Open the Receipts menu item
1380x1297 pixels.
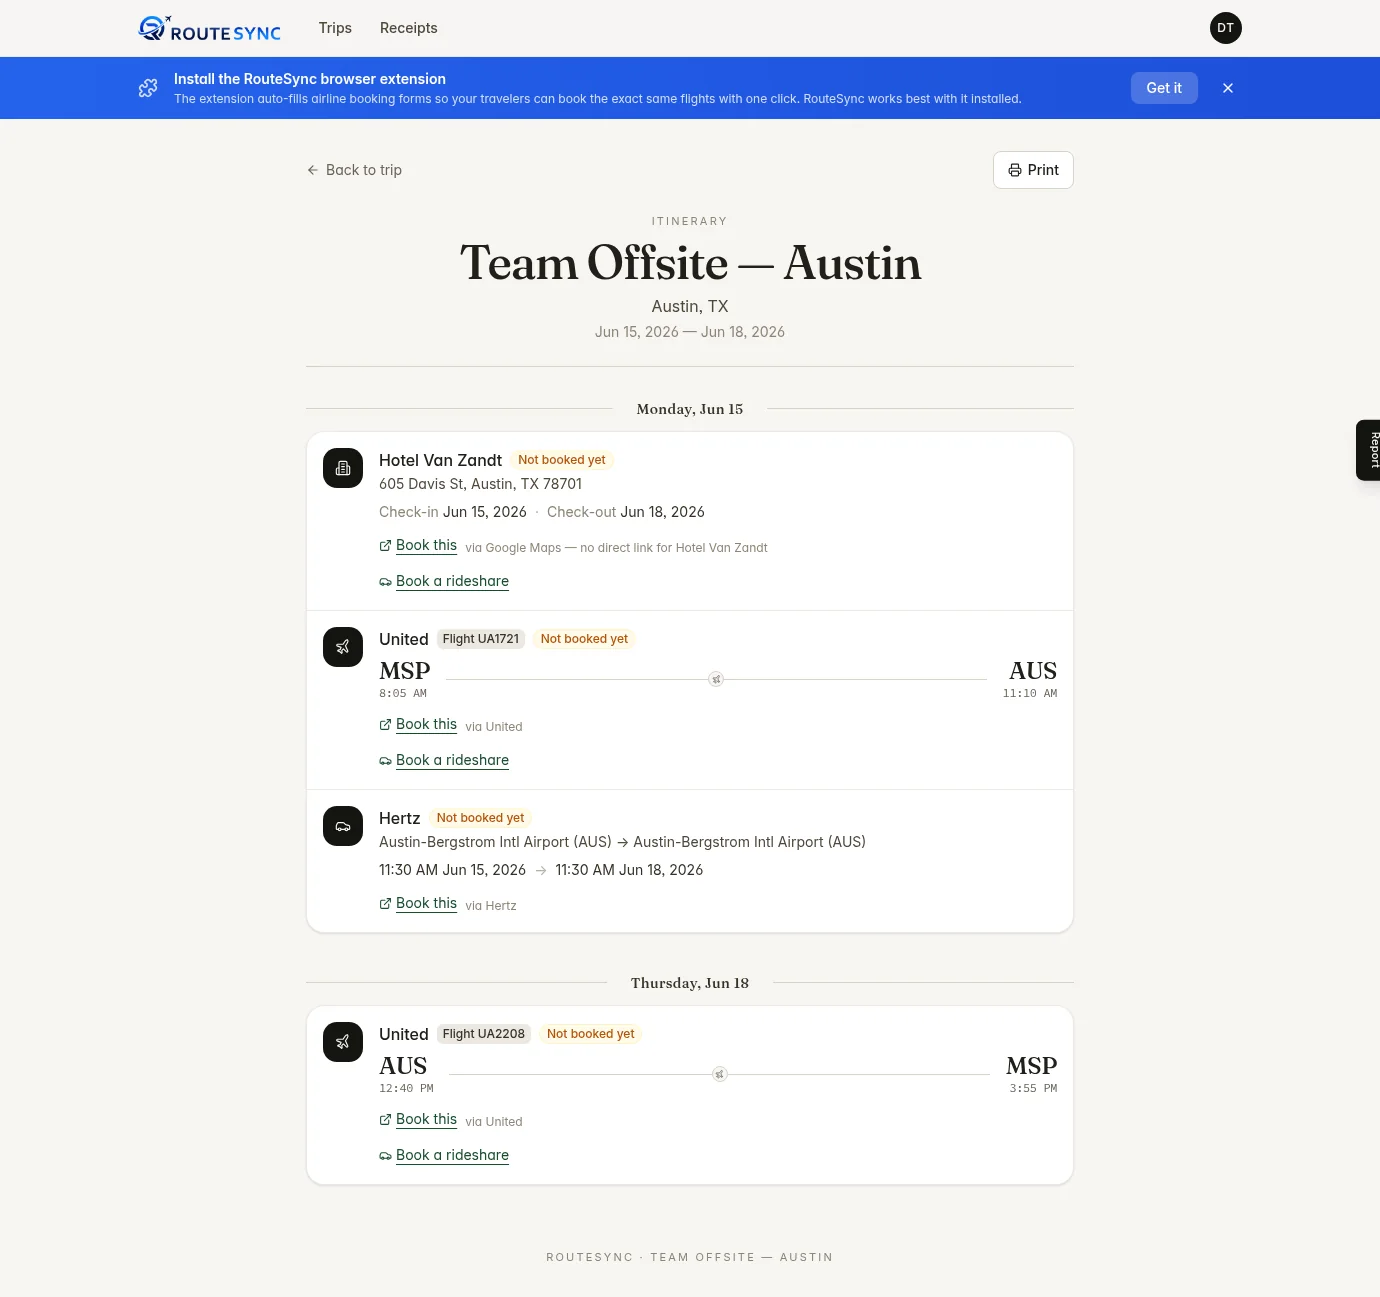pyautogui.click(x=408, y=28)
